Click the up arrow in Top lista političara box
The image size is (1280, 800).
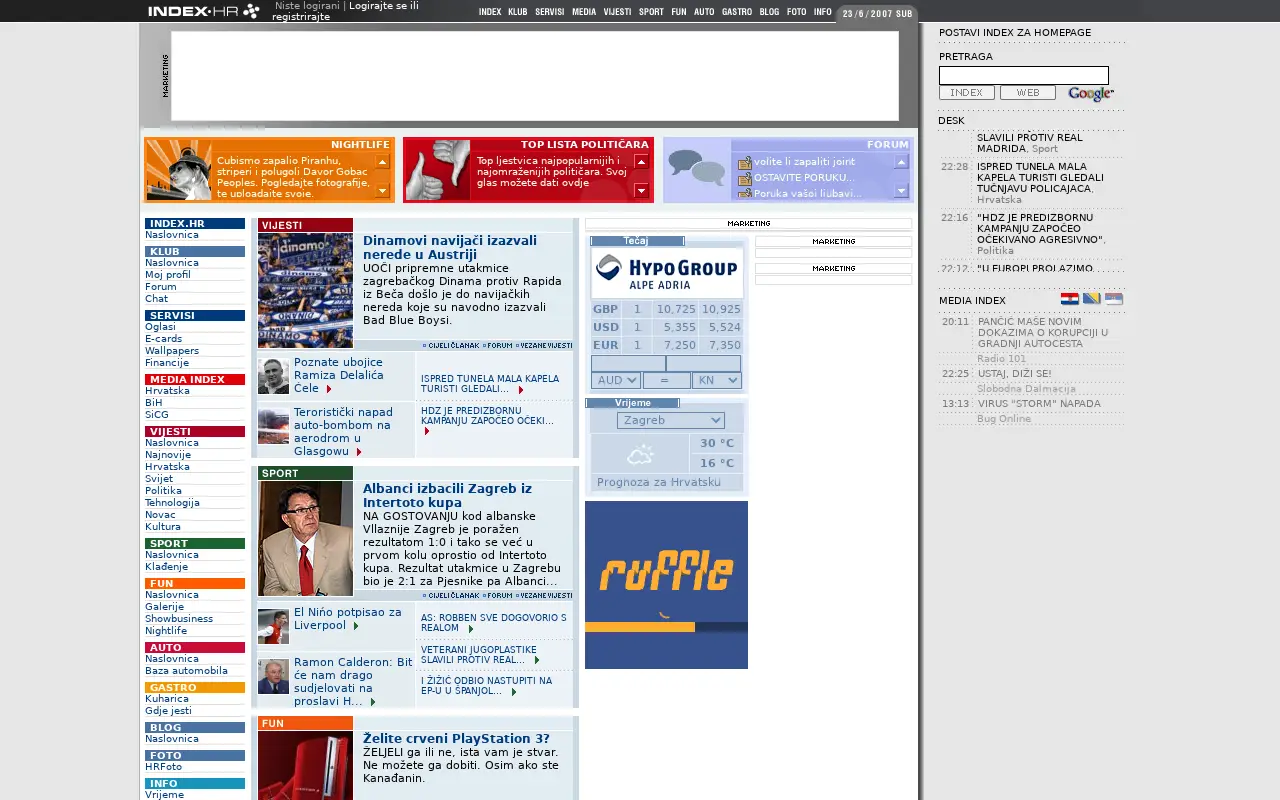642,162
